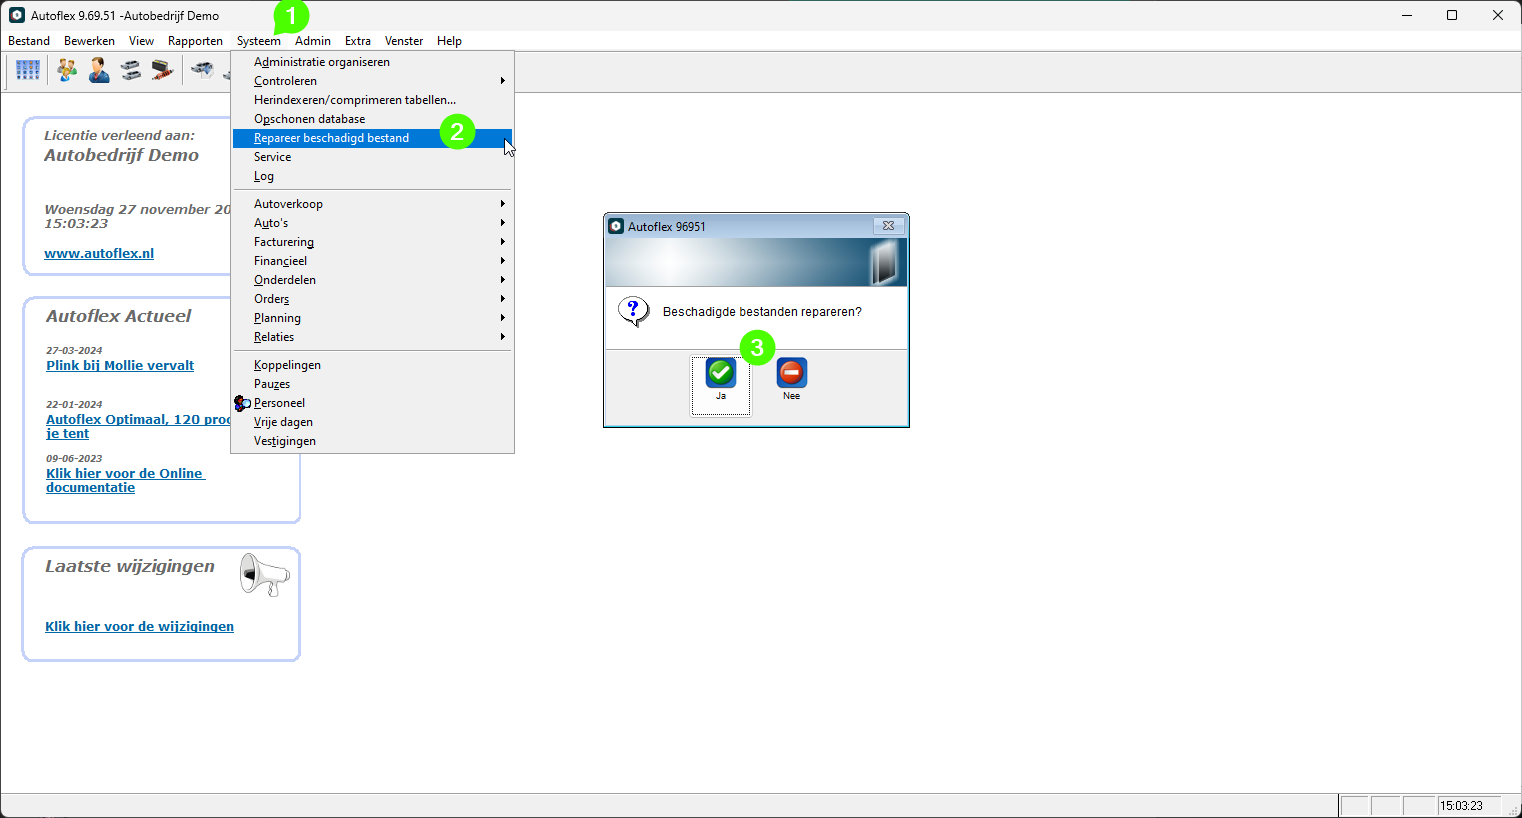Open Vestigingen menu entry
This screenshot has width=1522, height=818.
[x=373, y=441]
